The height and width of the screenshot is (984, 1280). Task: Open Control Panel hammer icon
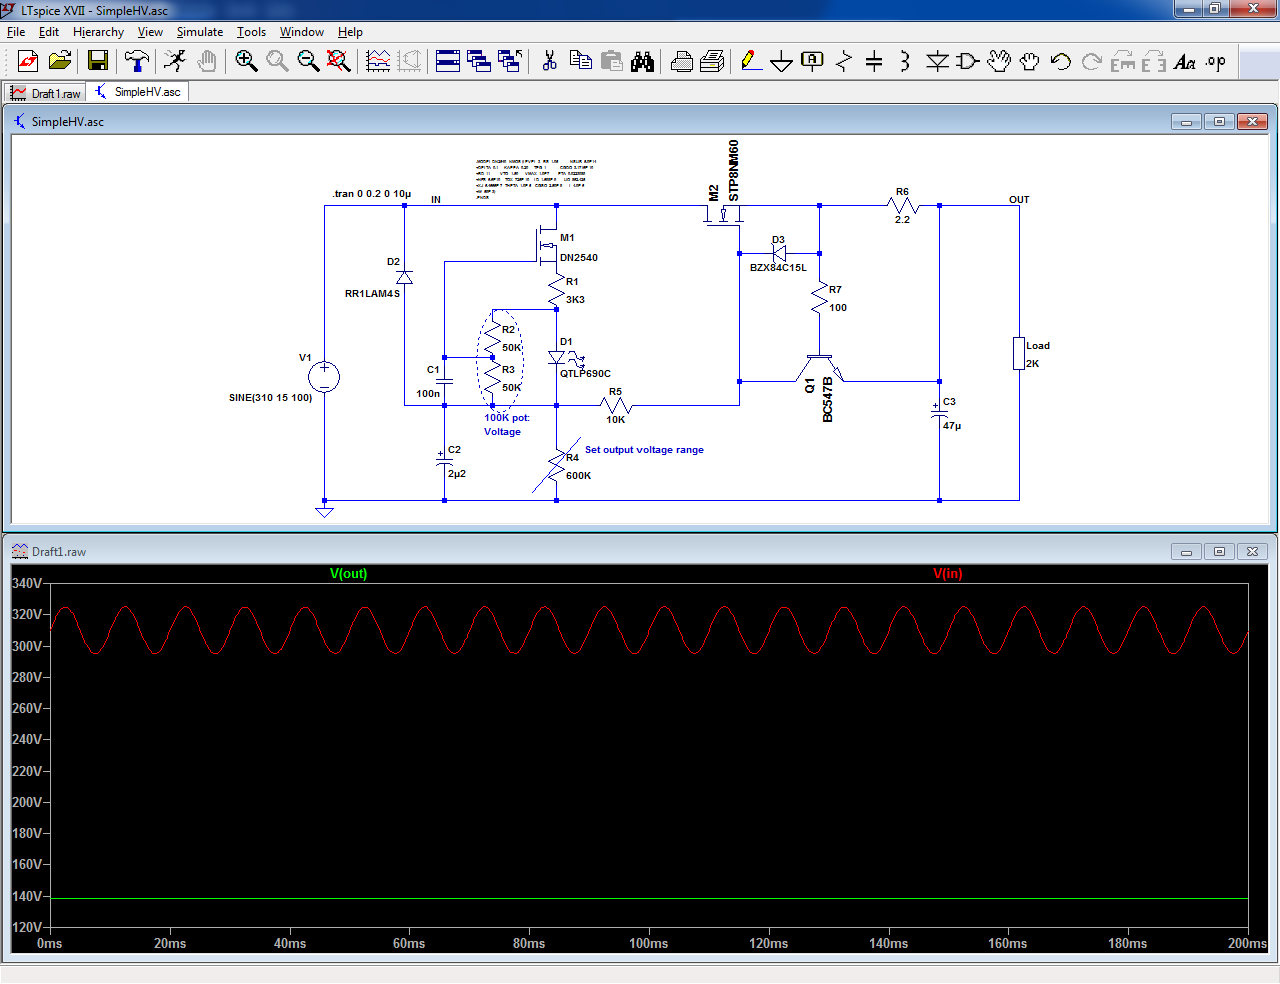[137, 61]
